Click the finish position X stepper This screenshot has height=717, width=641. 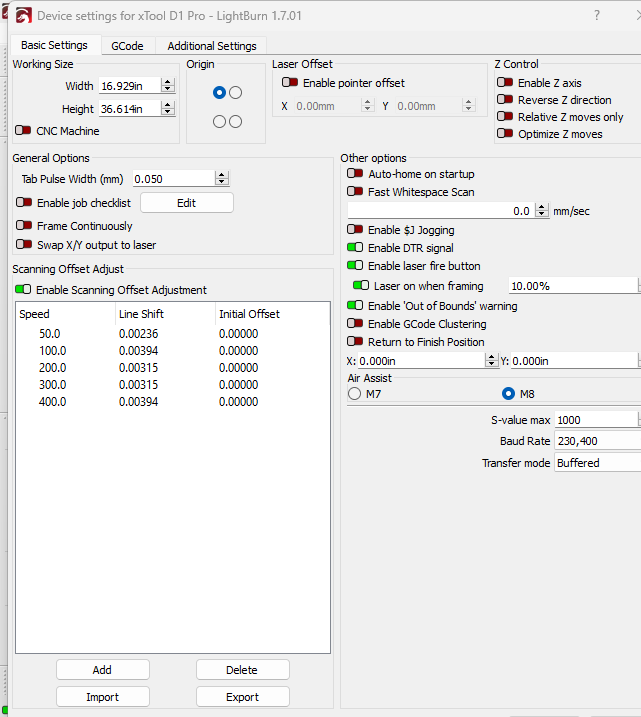(x=491, y=360)
